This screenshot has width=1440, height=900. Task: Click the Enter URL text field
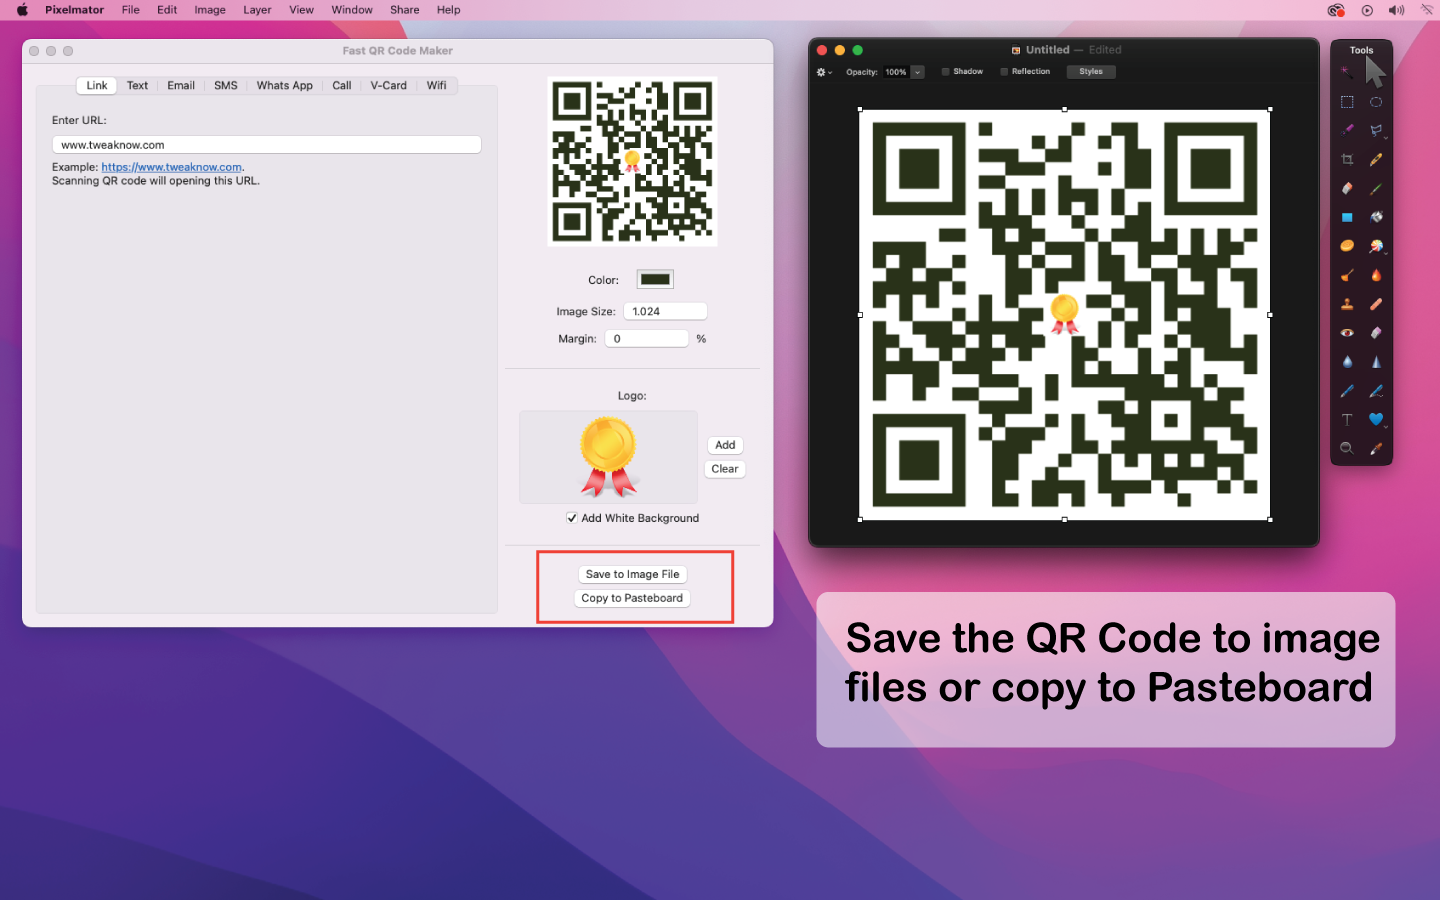266,145
